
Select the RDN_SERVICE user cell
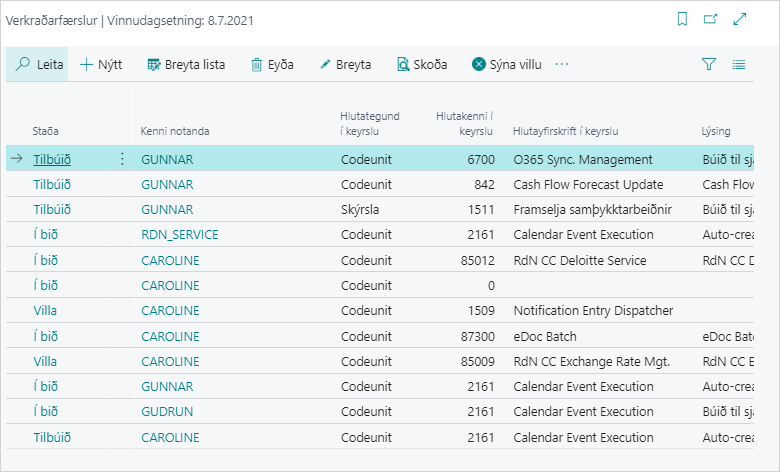tap(180, 235)
